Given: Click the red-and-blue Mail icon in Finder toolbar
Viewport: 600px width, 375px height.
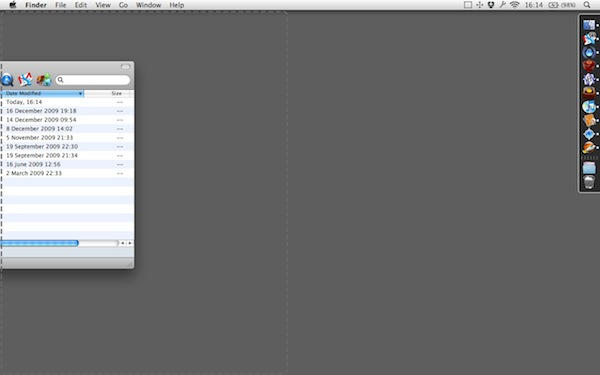Looking at the screenshot, I should pyautogui.click(x=25, y=80).
